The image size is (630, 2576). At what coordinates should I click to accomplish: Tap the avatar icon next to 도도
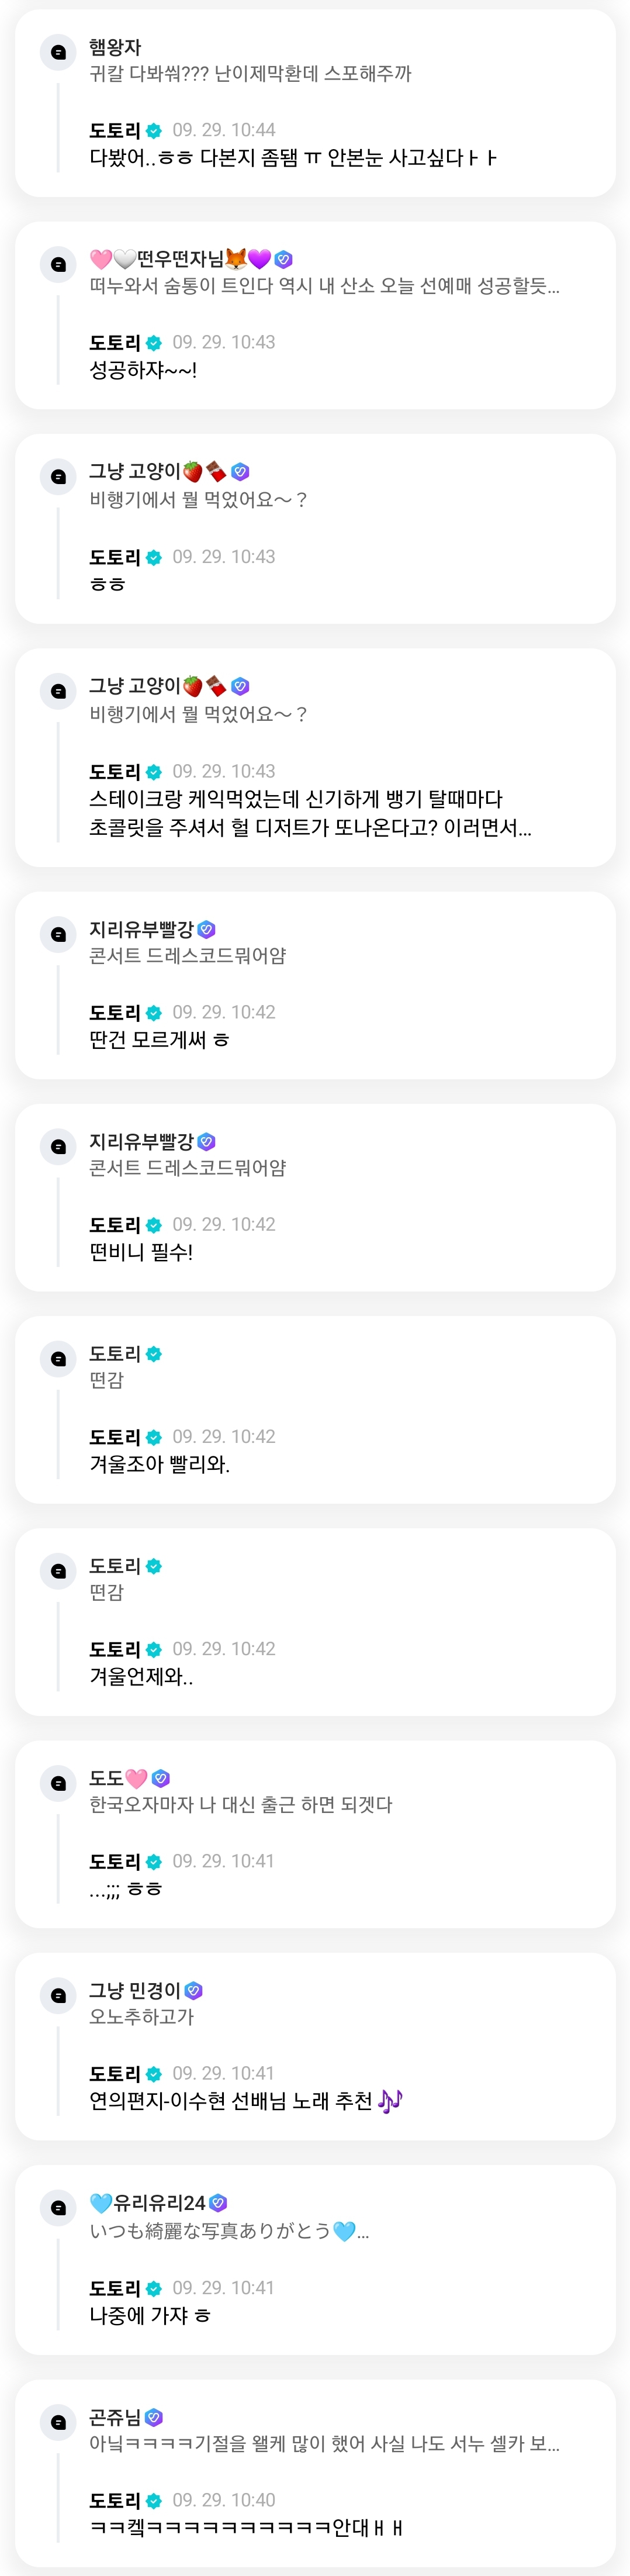click(x=58, y=1783)
